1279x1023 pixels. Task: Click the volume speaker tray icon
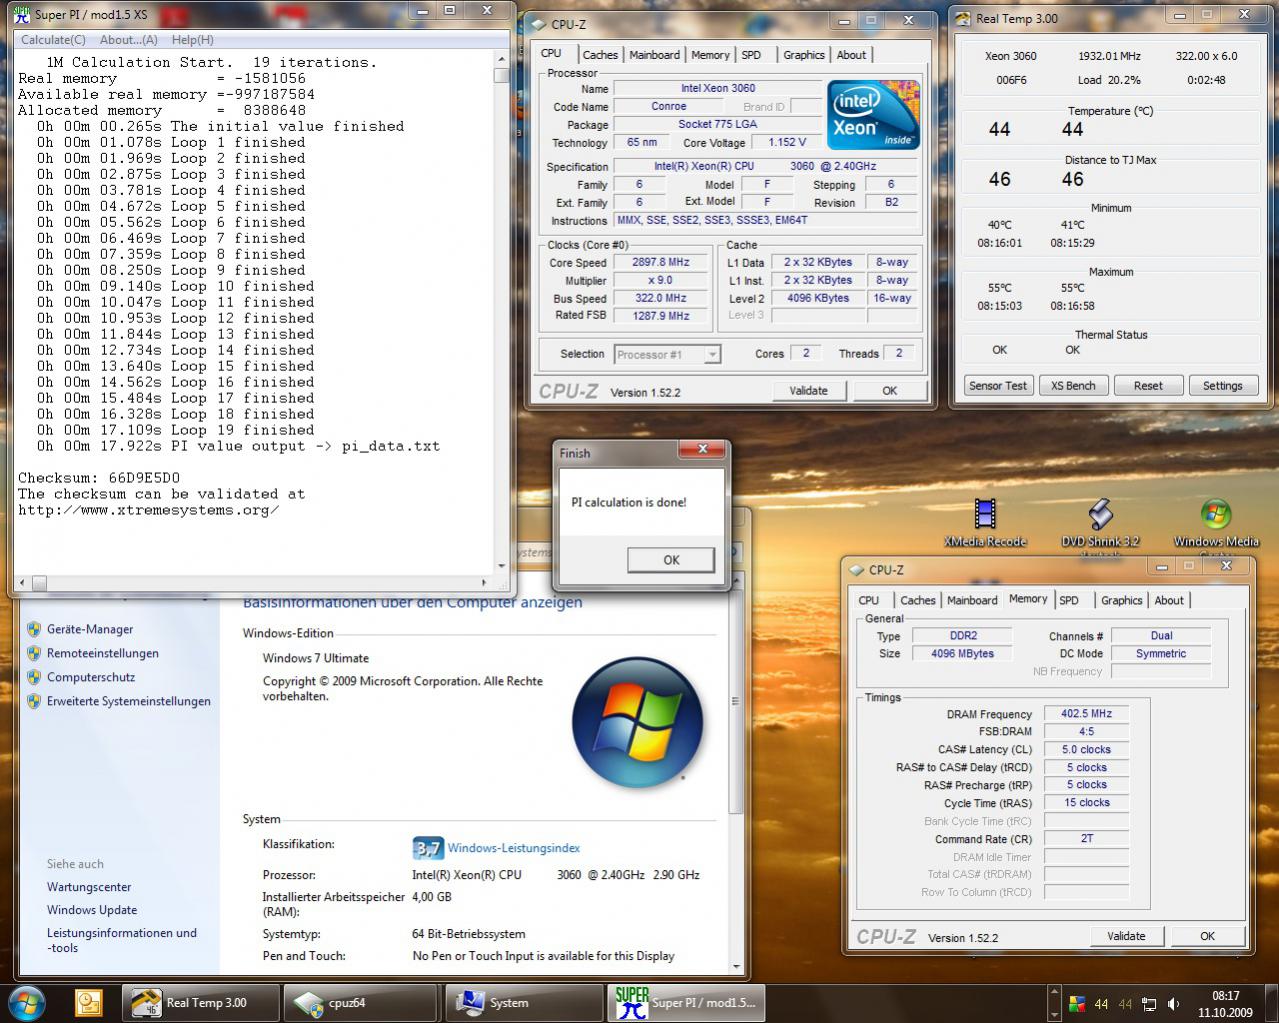[1173, 1004]
